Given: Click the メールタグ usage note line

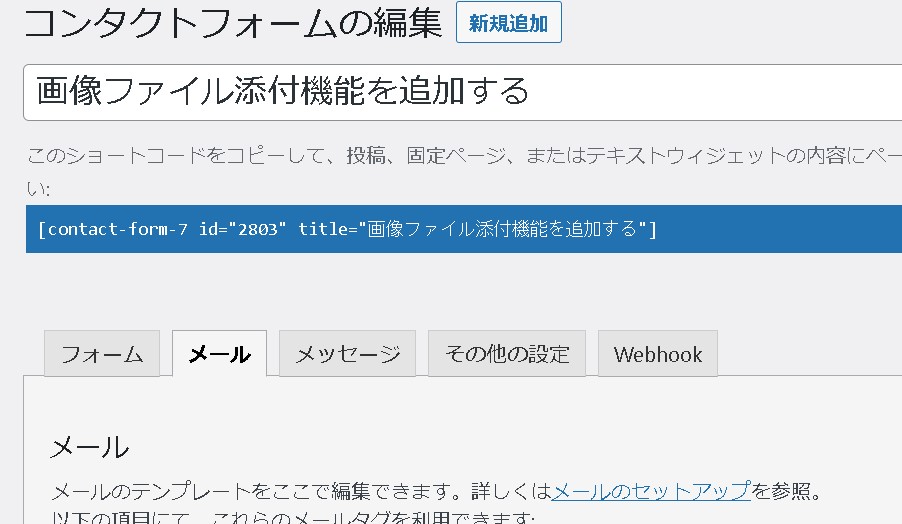Looking at the screenshot, I should [x=292, y=518].
